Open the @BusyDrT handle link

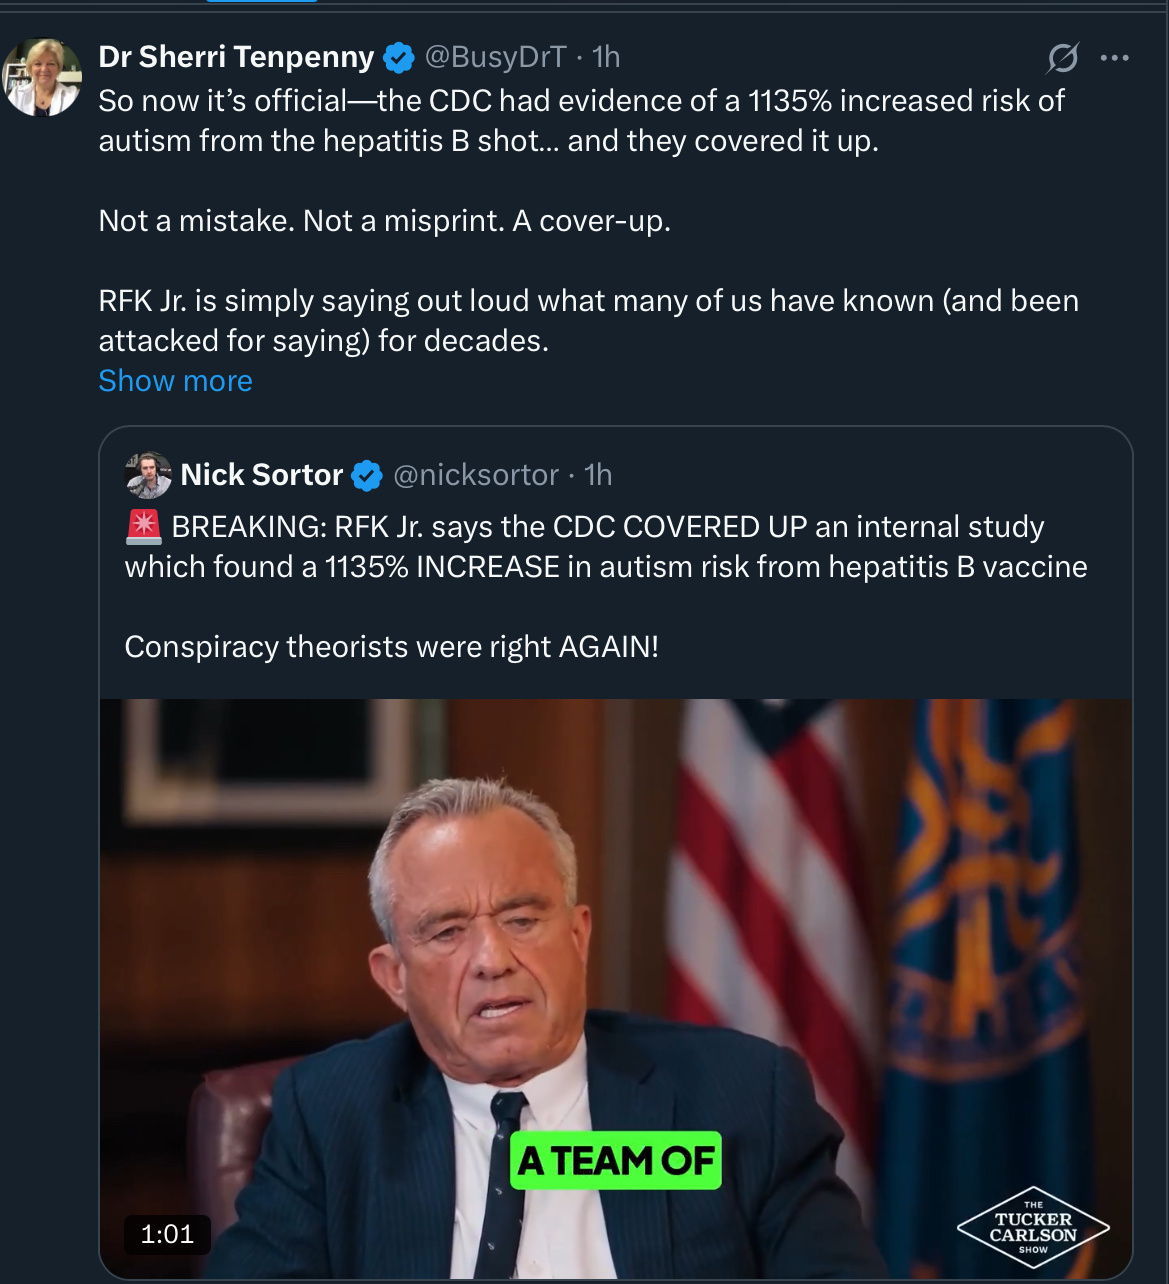click(x=496, y=57)
